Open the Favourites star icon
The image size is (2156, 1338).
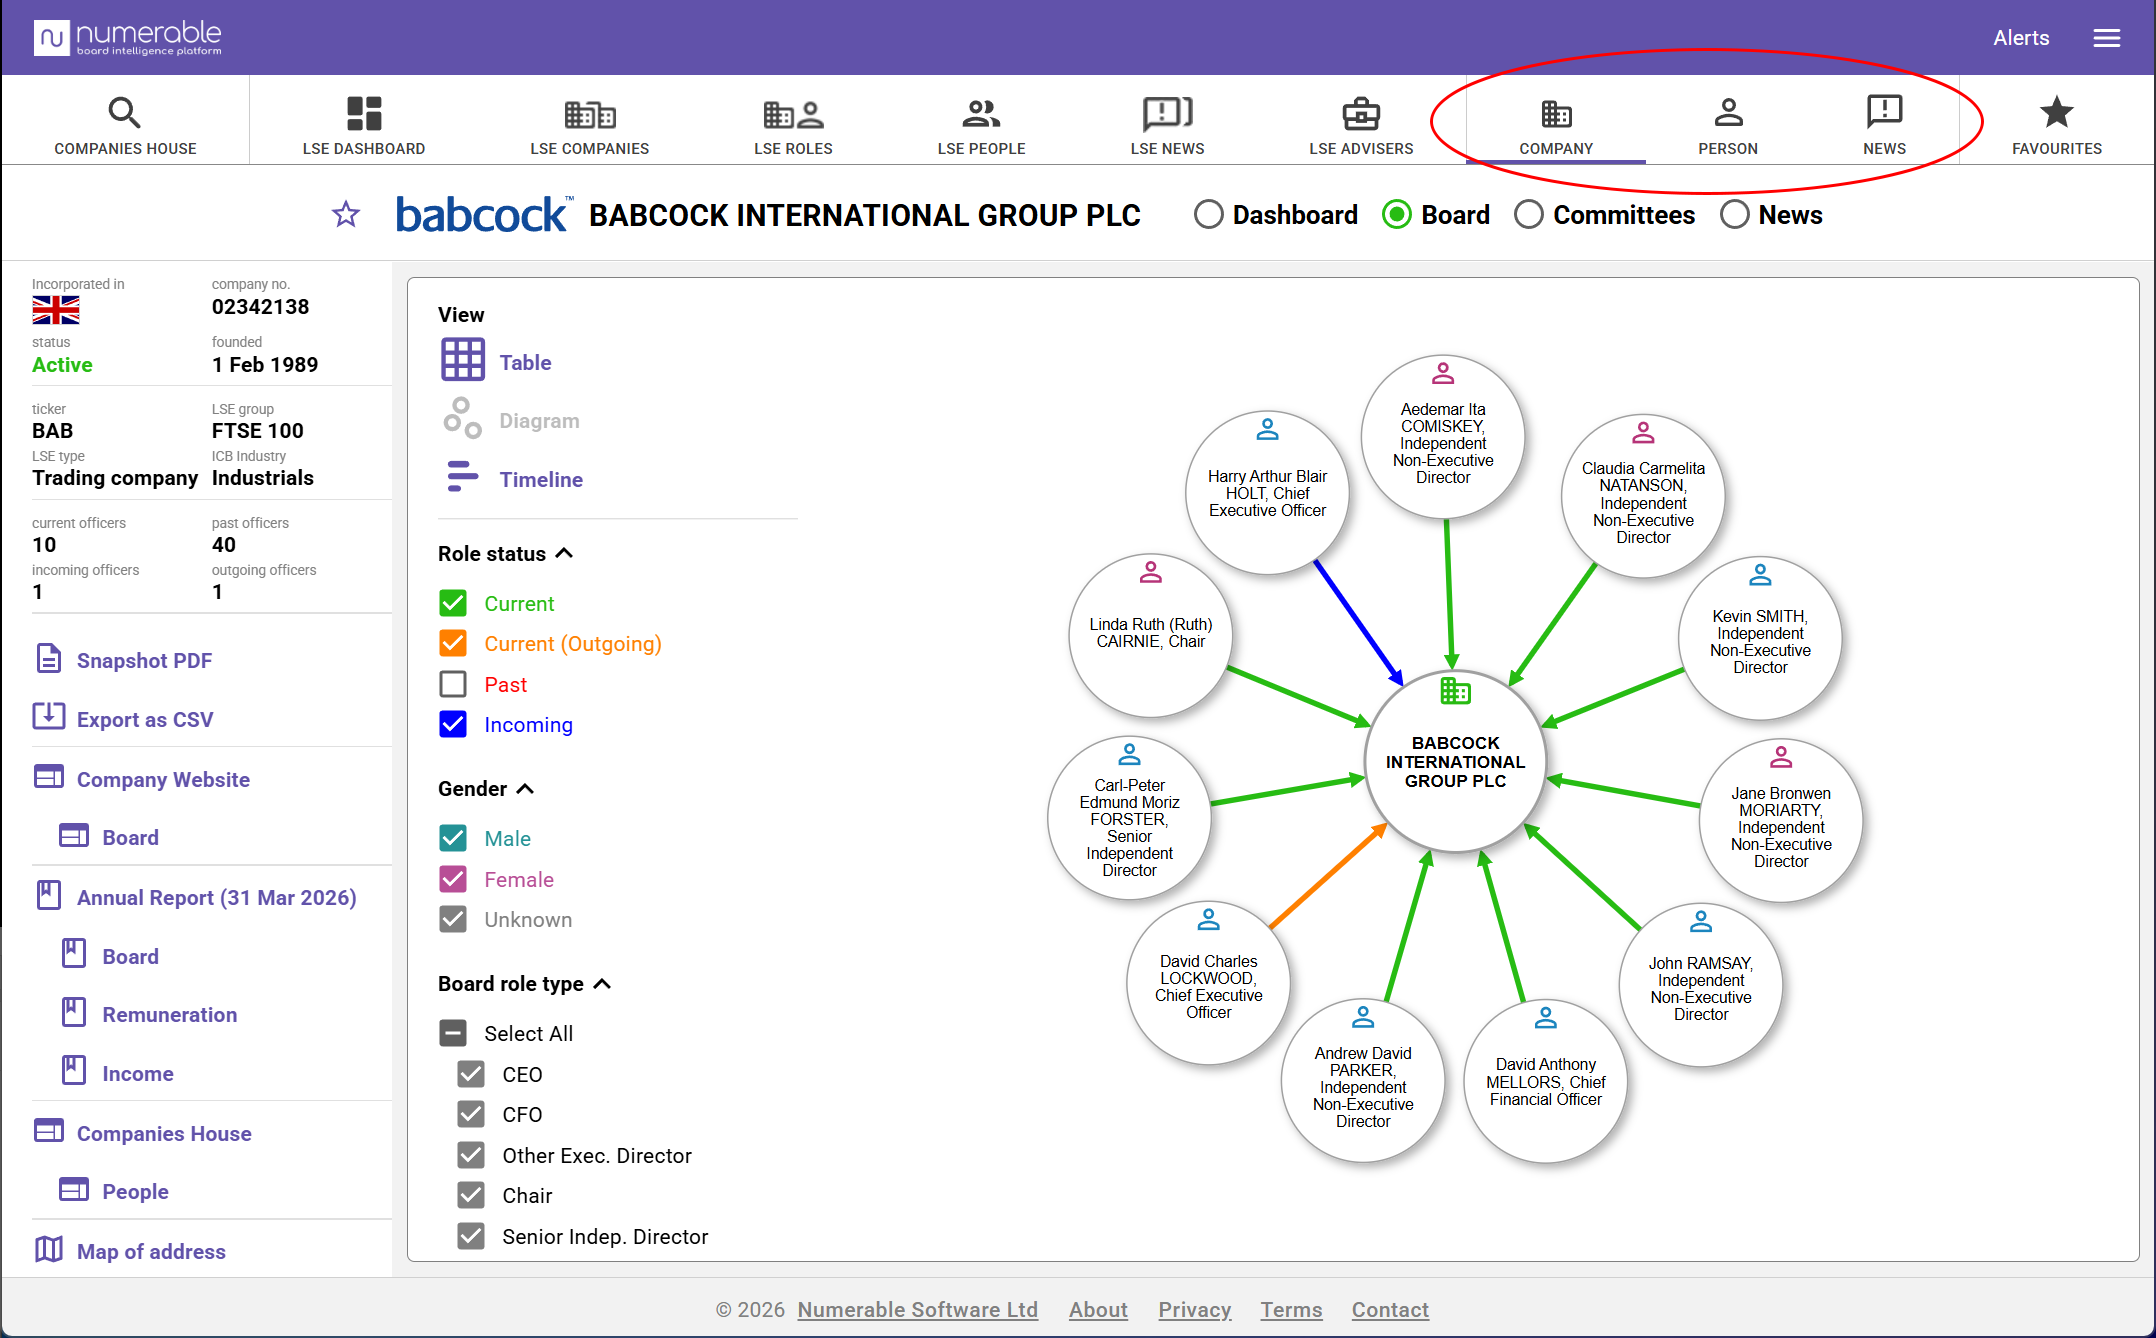(2056, 112)
